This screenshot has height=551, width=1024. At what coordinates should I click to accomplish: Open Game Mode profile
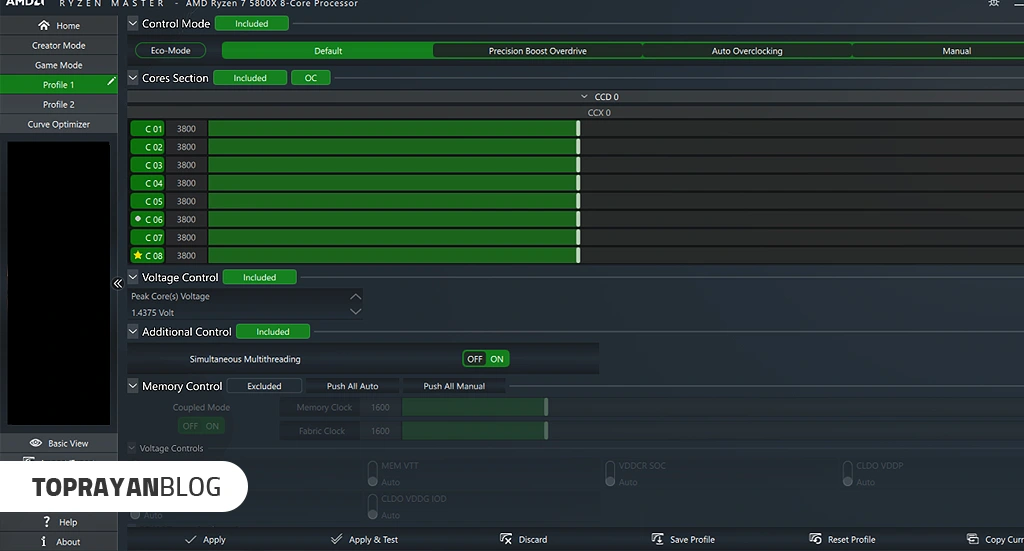59,65
